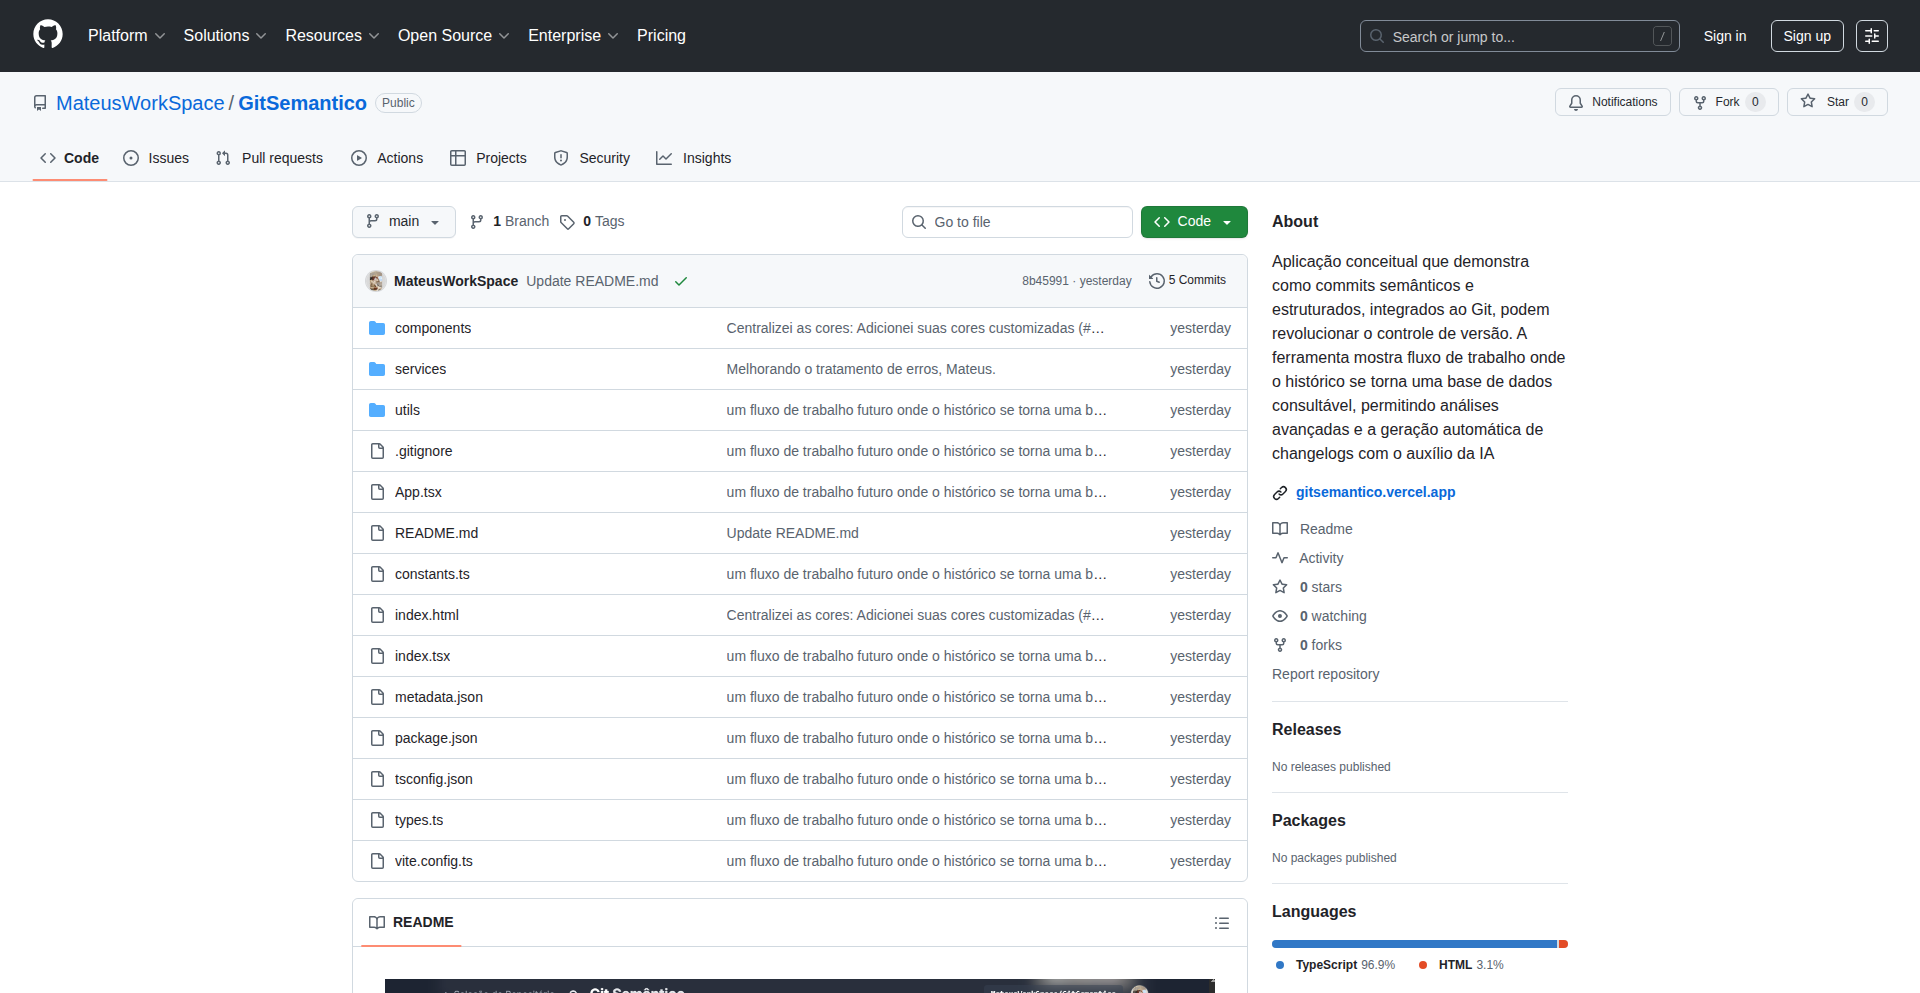The height and width of the screenshot is (993, 1920).
Task: Click the notifications bell icon
Action: (1575, 102)
